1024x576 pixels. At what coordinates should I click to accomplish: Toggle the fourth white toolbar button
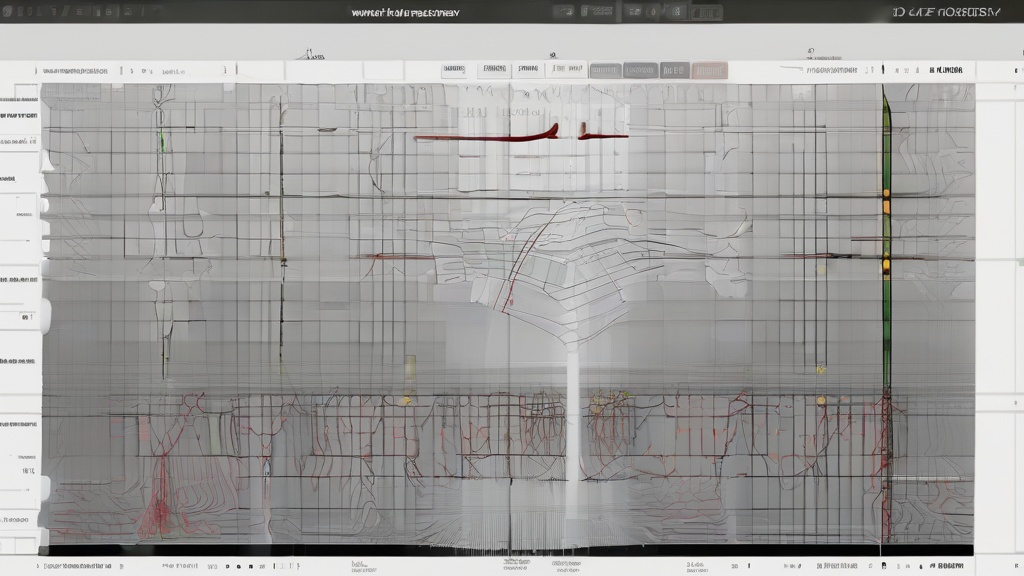[566, 70]
